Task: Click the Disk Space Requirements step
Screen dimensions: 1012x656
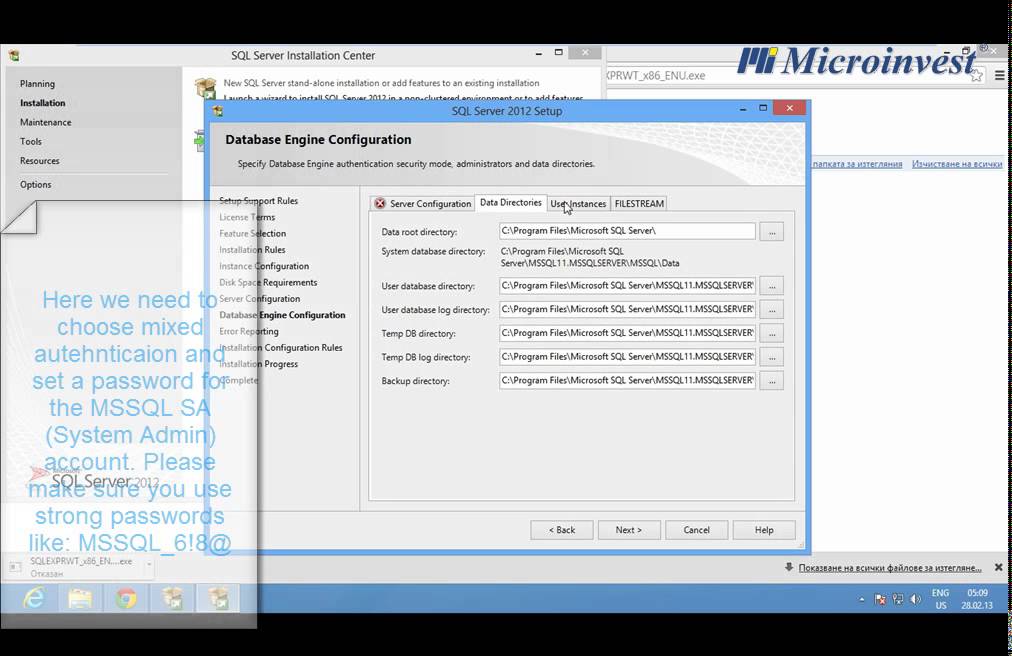Action: click(268, 283)
